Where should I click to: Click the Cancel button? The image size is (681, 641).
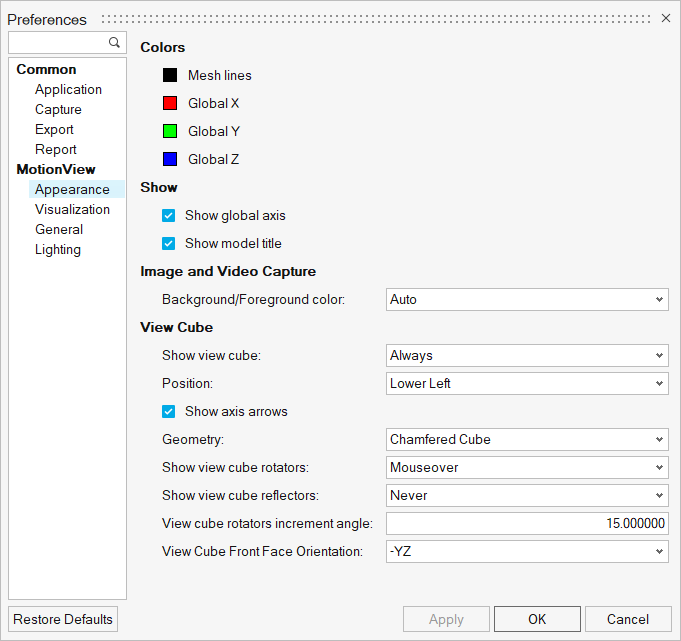point(628,619)
